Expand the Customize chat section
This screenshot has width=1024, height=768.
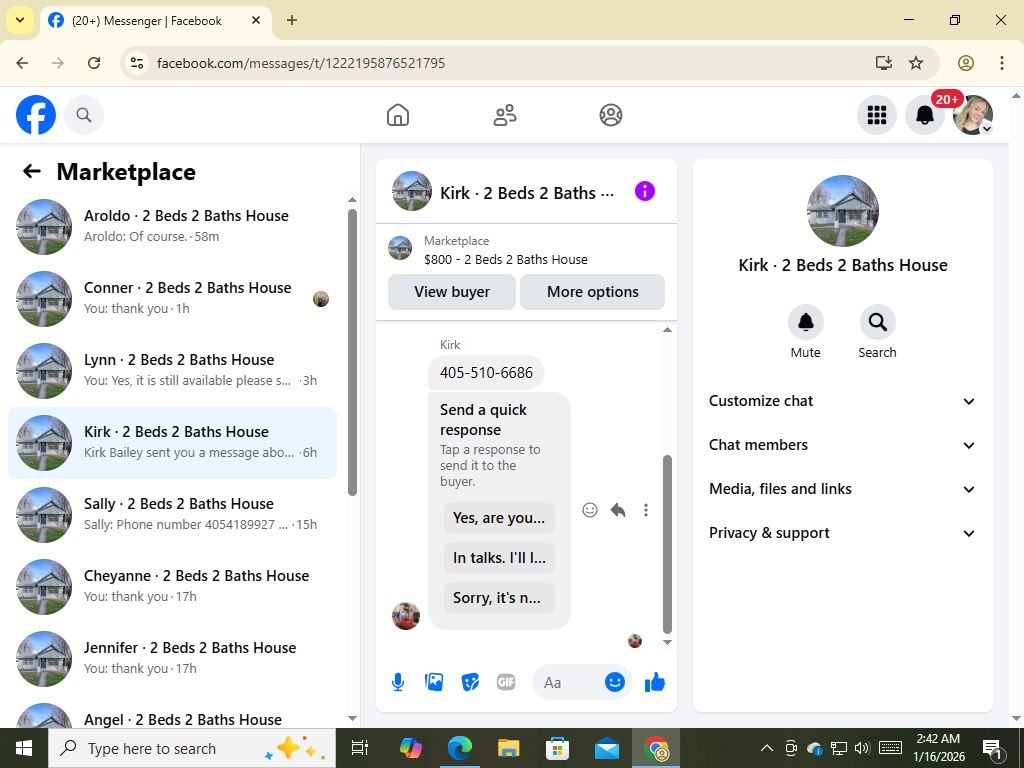click(x=842, y=401)
